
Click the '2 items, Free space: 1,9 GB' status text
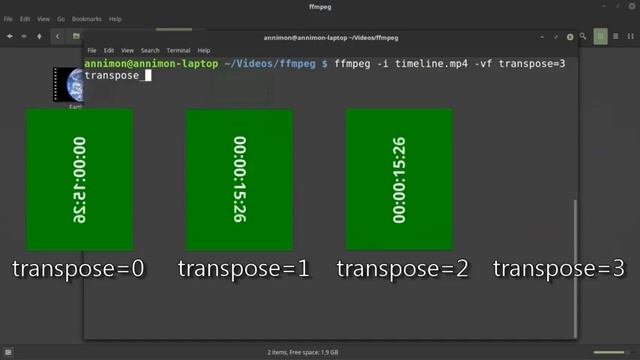pyautogui.click(x=303, y=352)
